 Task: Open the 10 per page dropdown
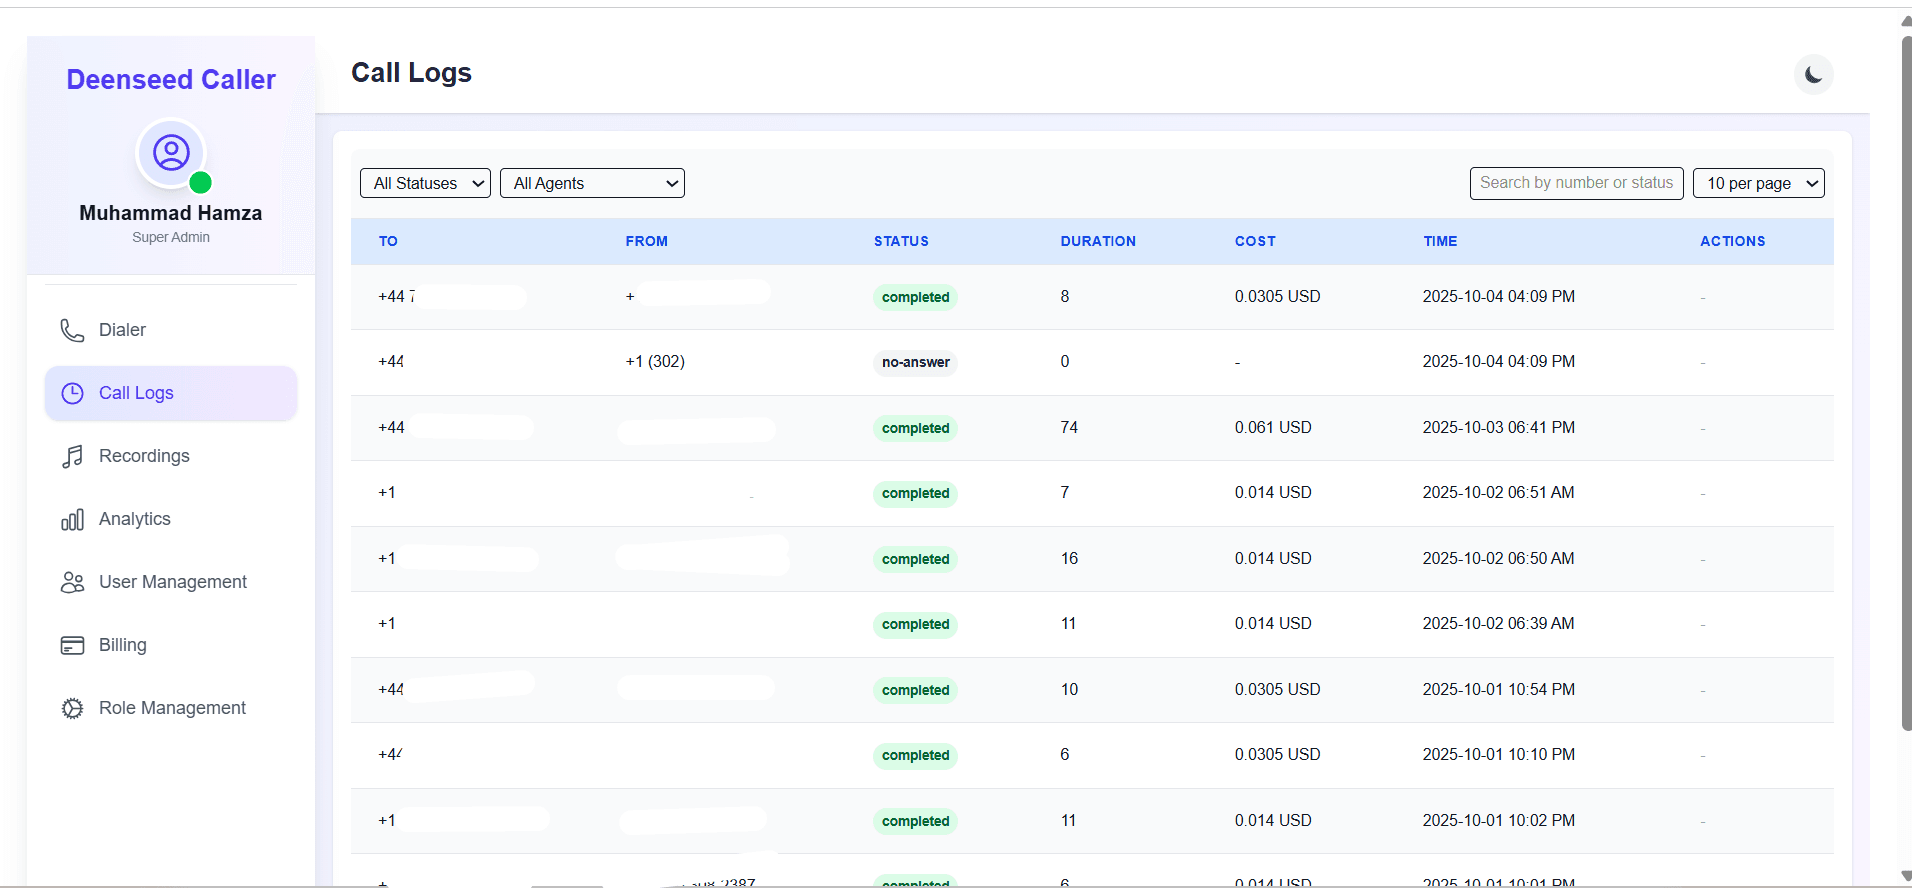pos(1758,183)
